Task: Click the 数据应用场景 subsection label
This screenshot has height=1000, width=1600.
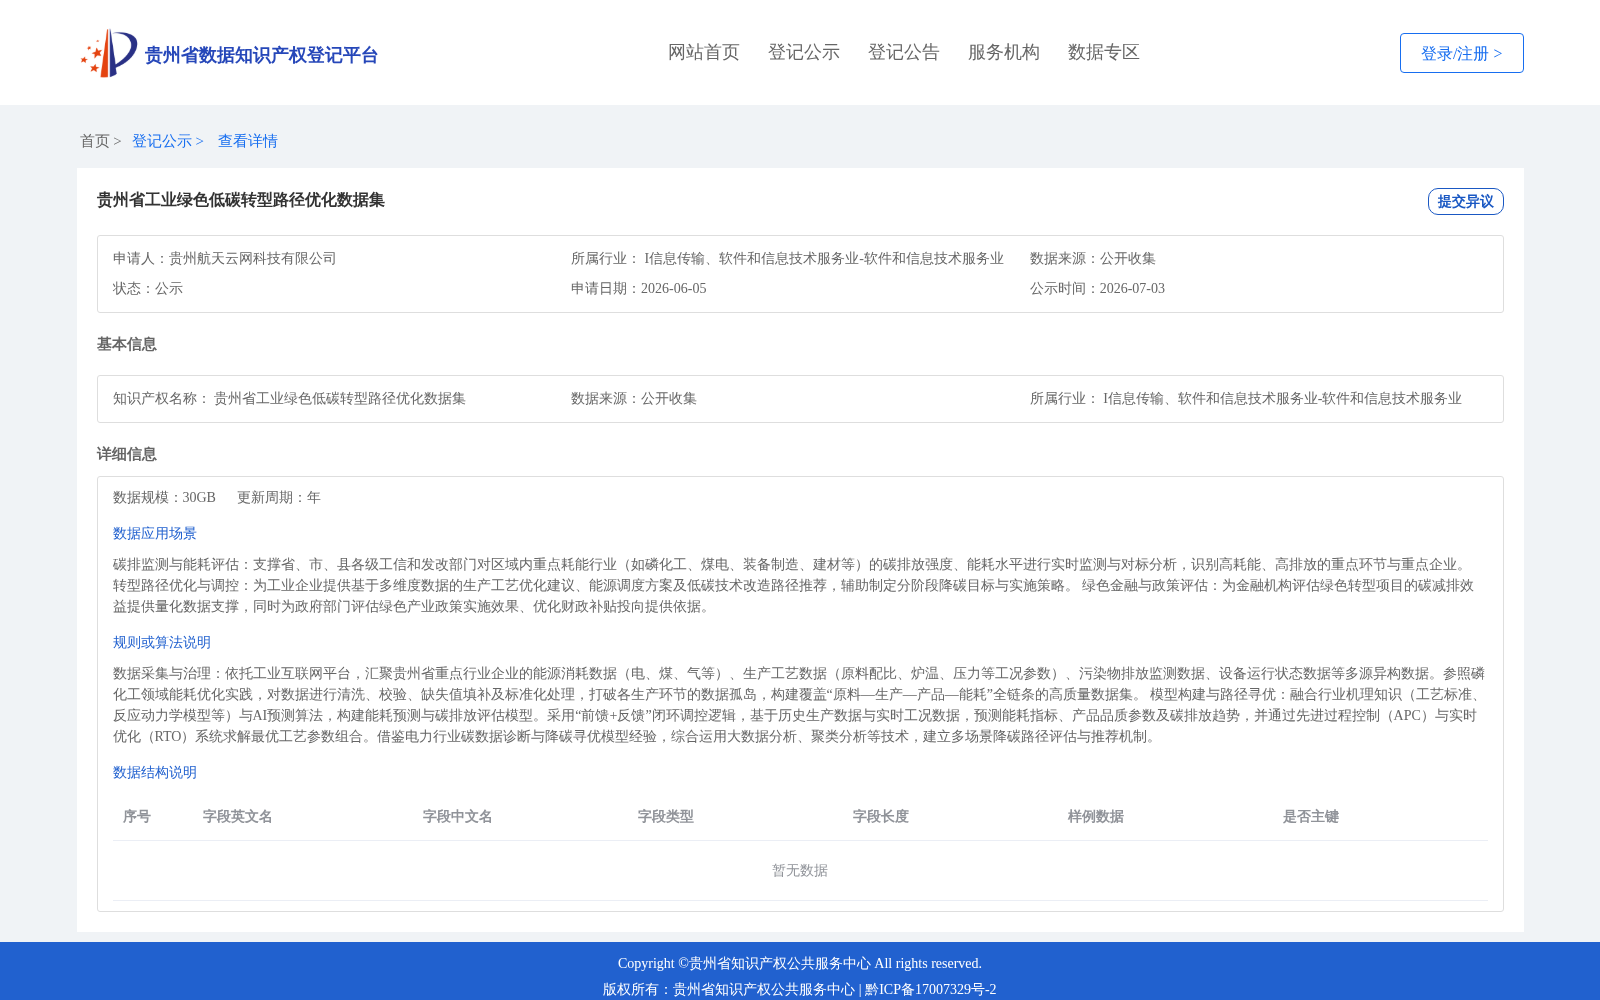Action: pos(155,533)
